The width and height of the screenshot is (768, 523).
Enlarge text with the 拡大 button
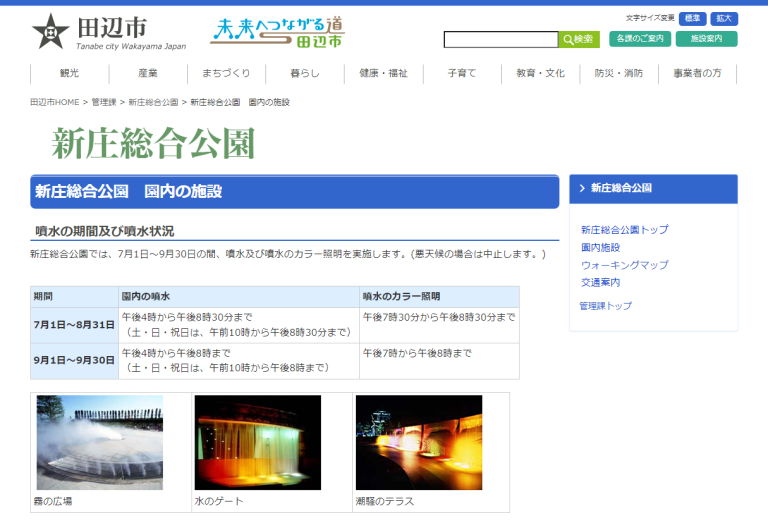tap(724, 18)
